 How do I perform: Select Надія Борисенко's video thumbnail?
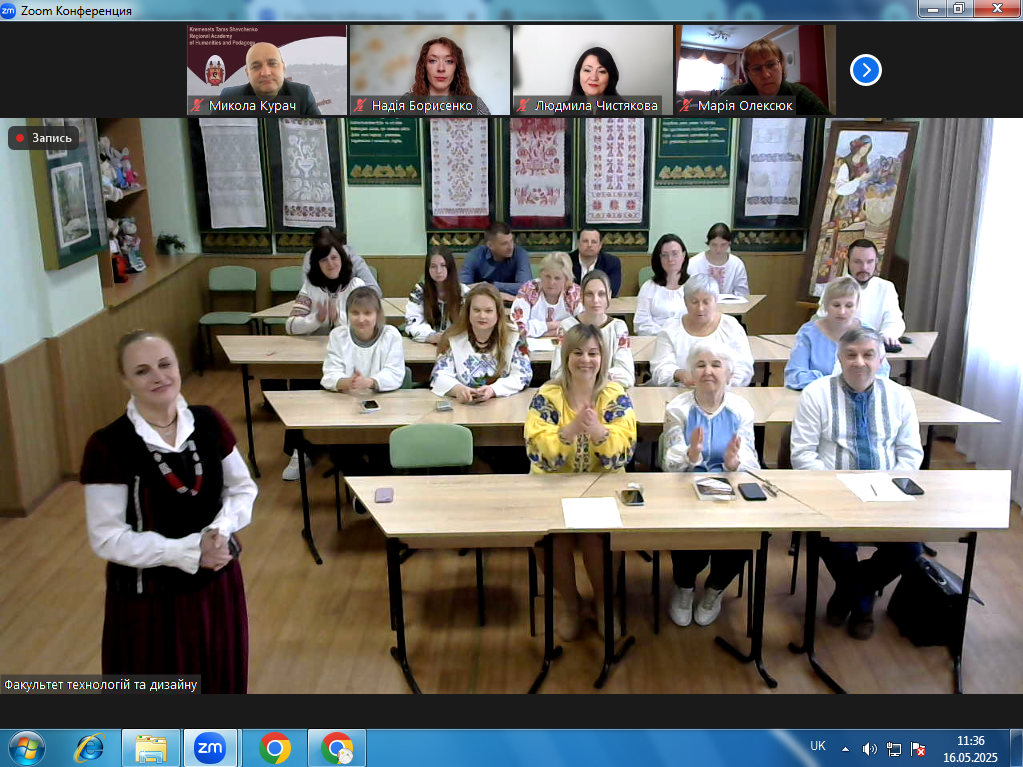(x=429, y=69)
